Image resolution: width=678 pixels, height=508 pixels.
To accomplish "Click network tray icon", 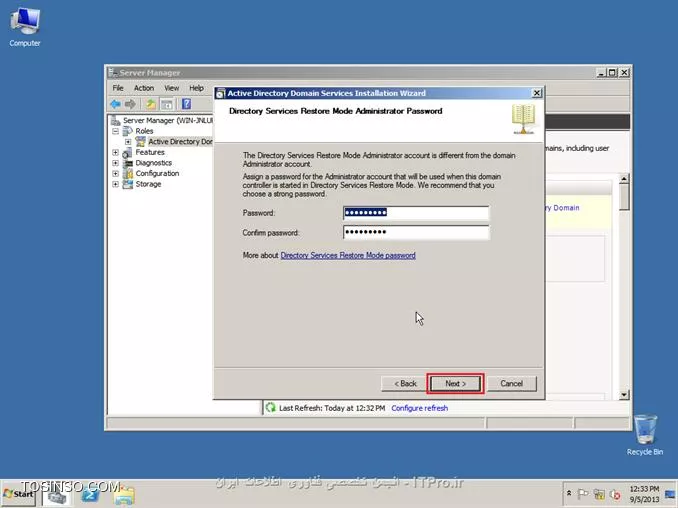I will (599, 494).
